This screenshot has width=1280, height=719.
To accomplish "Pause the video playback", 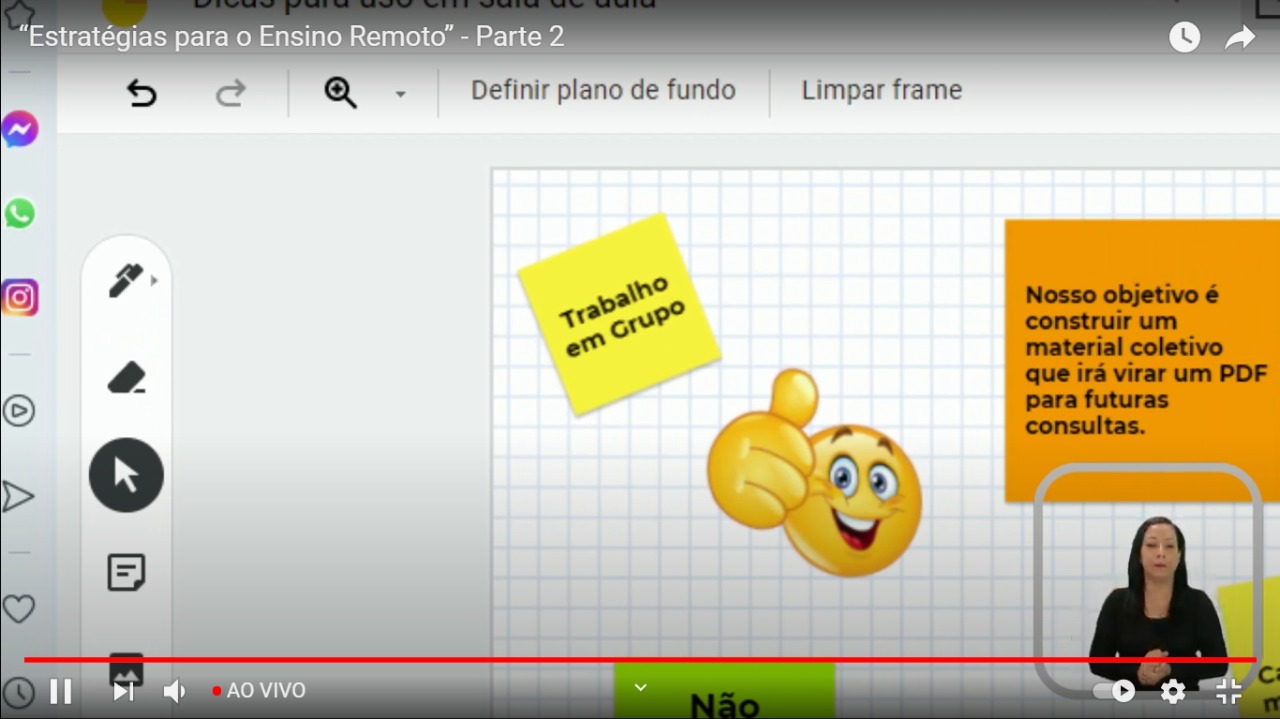I will pyautogui.click(x=61, y=691).
